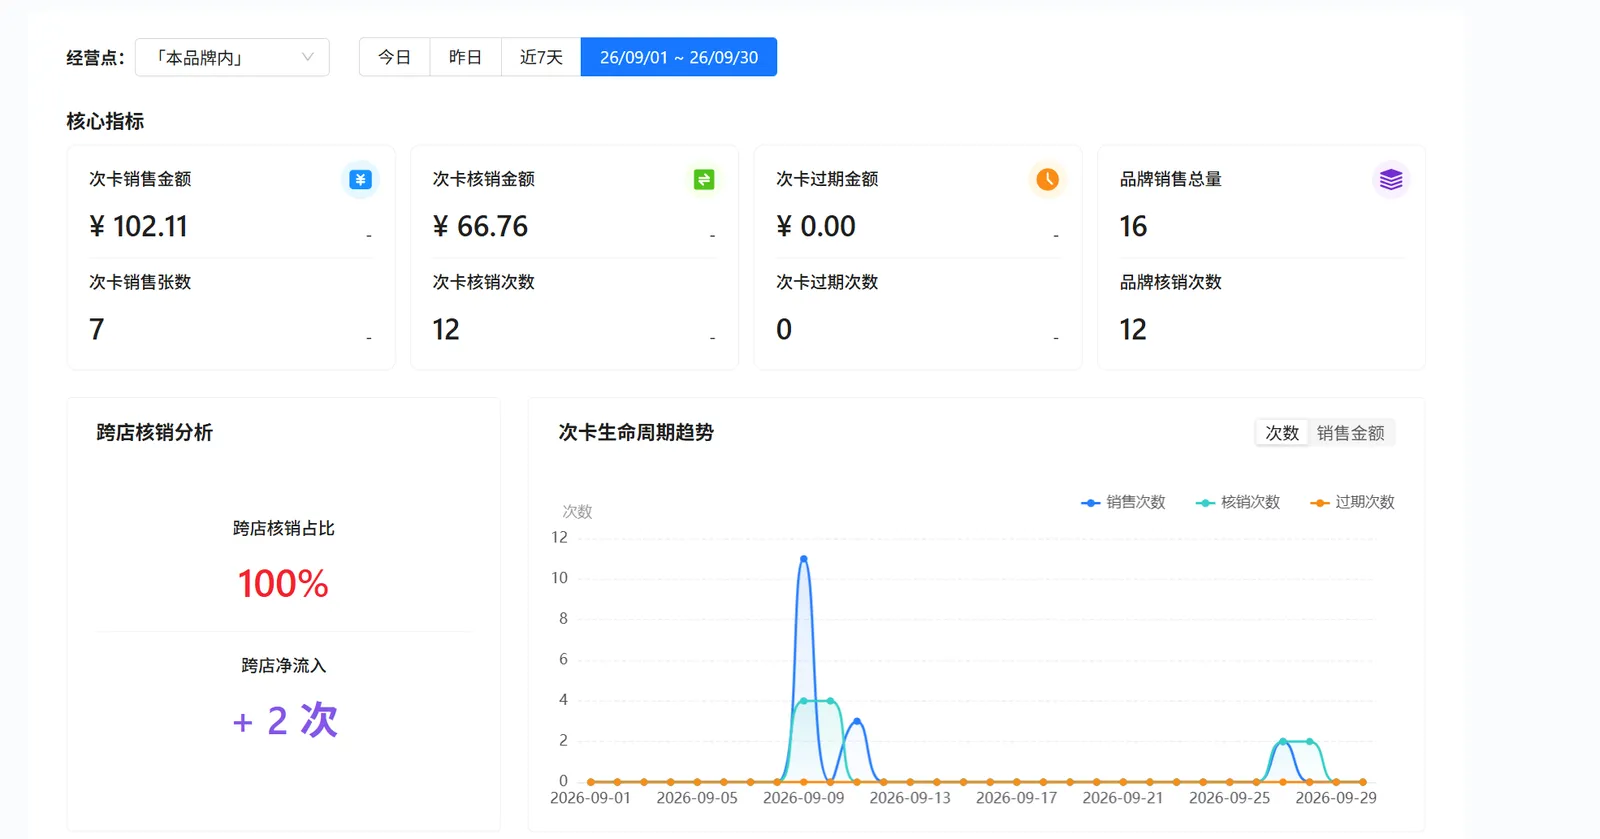Image resolution: width=1600 pixels, height=839 pixels.
Task: Open the 26/09/01 ~ 26/09/30 date range picker
Action: [679, 57]
